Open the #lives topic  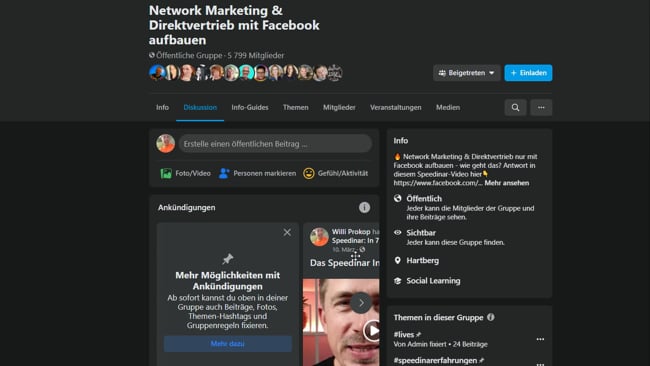click(404, 334)
